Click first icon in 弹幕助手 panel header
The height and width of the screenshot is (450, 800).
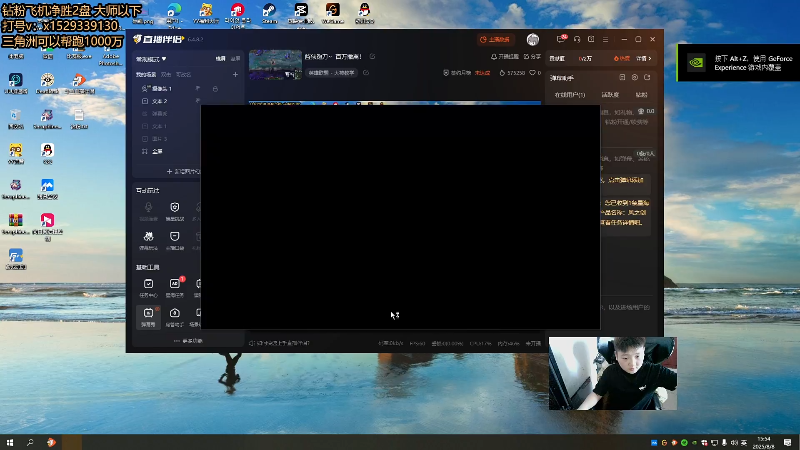(622, 78)
